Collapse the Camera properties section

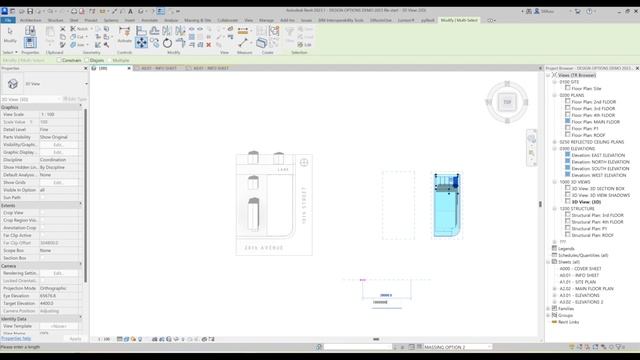pyautogui.click(x=80, y=265)
